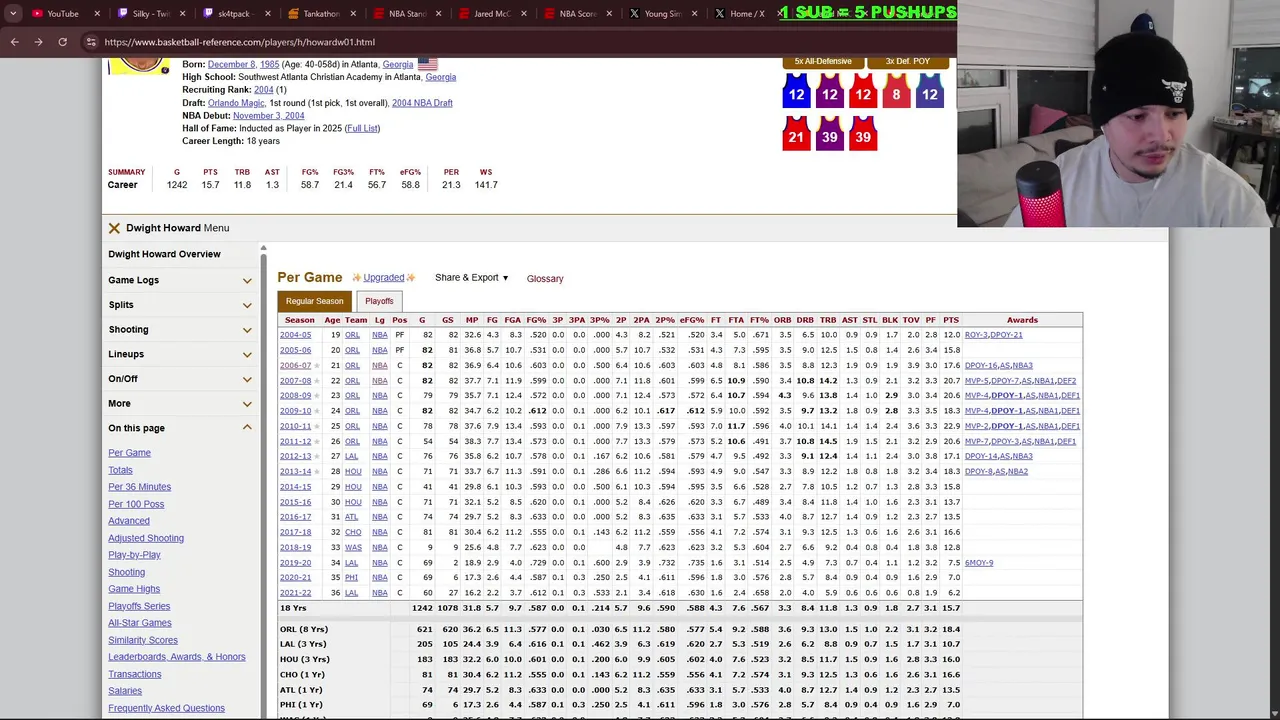Viewport: 1280px width, 720px height.
Task: Click the 6MOY-9 award link
Action: 979,563
